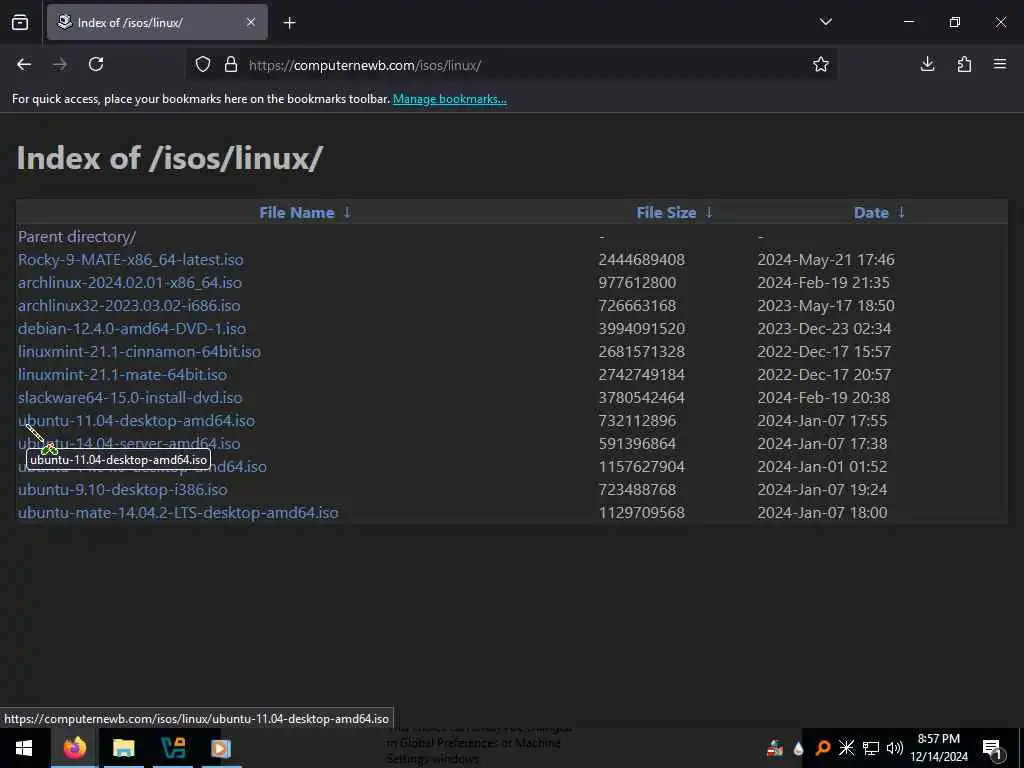The width and height of the screenshot is (1024, 768).
Task: List all tabs with the chevron button
Action: (x=825, y=22)
